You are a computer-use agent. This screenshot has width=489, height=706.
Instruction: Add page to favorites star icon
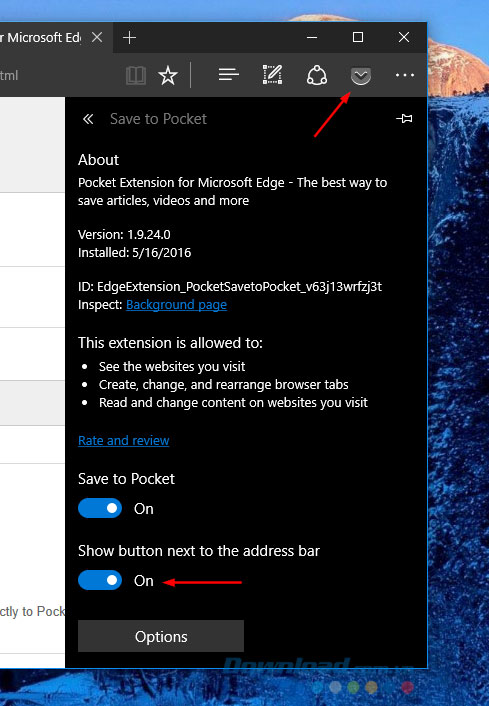pyautogui.click(x=168, y=75)
